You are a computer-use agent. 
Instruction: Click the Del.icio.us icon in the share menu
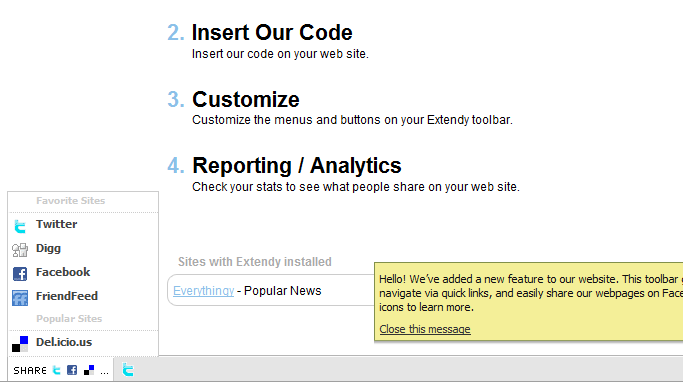(x=20, y=344)
